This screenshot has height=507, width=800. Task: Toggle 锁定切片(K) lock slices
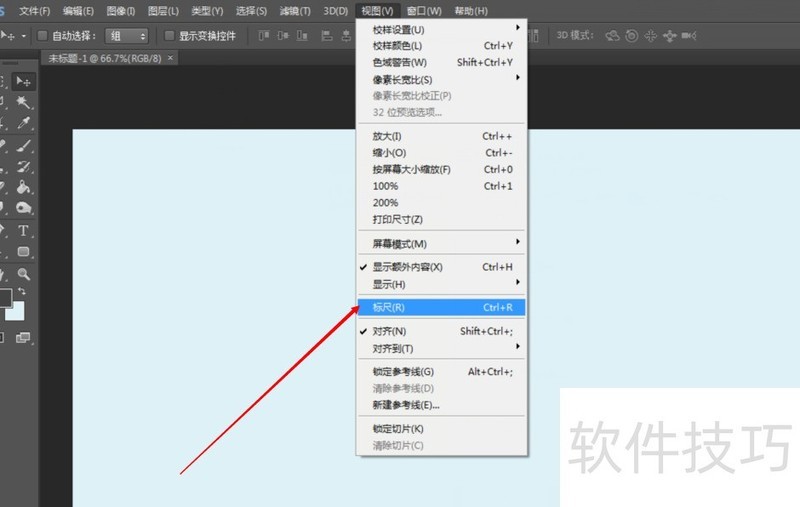[x=441, y=428]
